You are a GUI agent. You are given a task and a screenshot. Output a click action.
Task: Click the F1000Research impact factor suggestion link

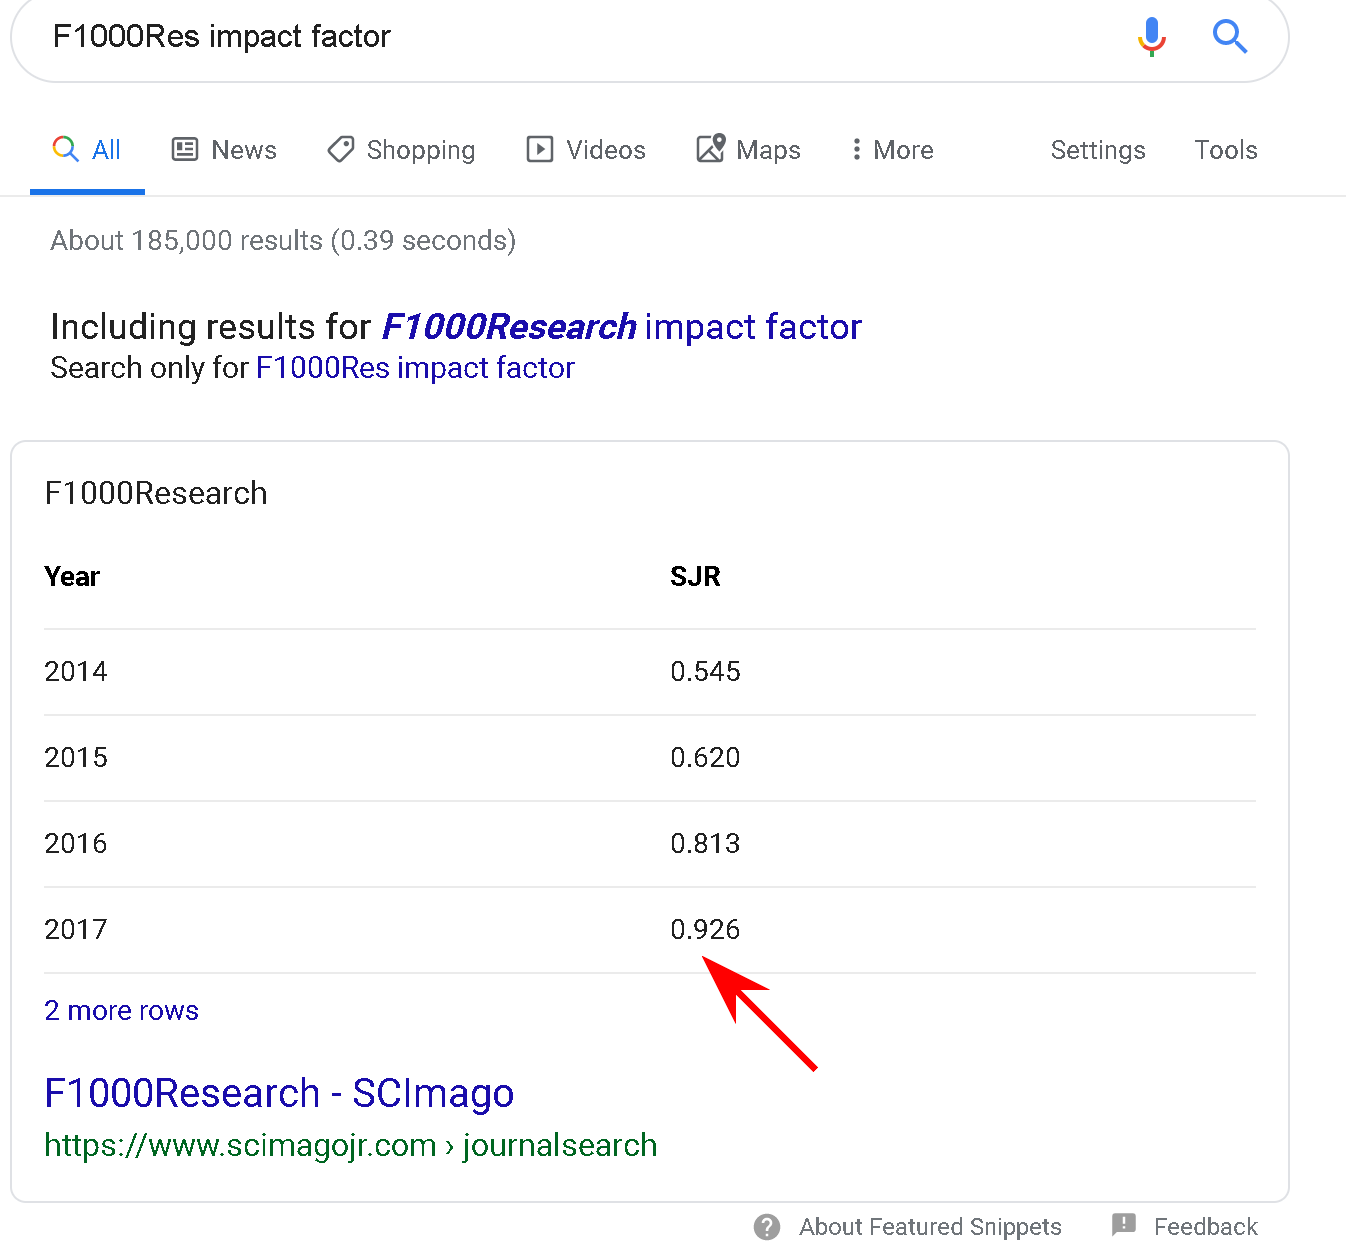621,327
